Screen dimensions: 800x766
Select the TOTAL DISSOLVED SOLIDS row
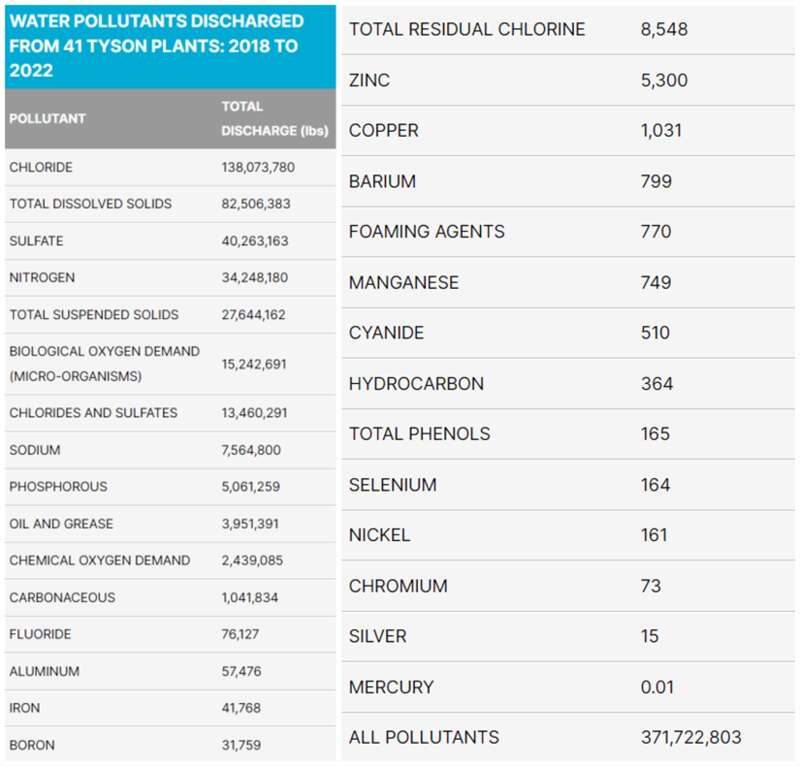(170, 204)
